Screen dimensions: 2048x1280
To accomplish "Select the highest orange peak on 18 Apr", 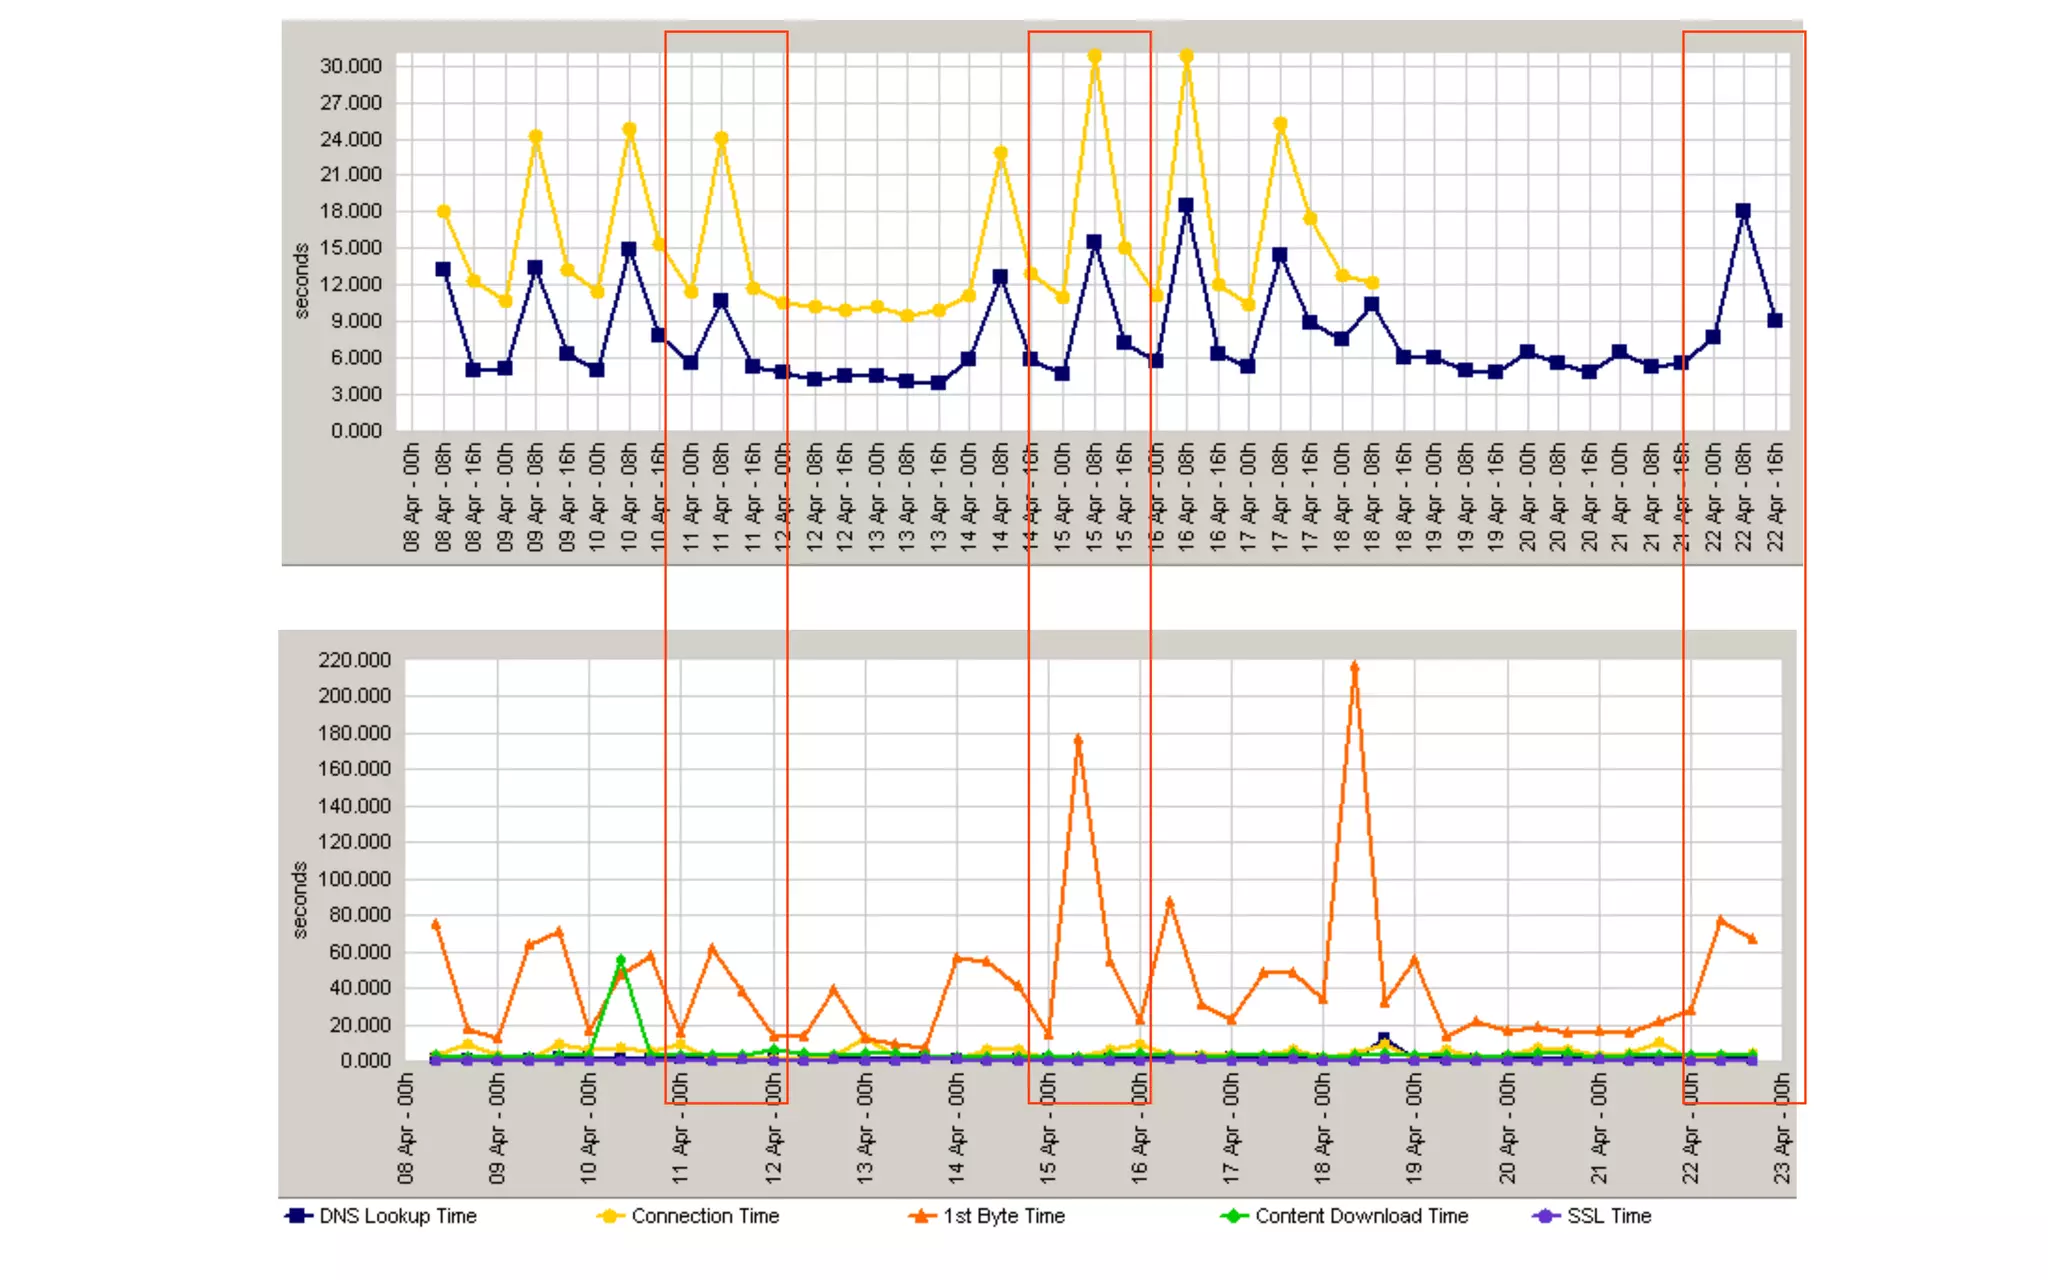I will [1355, 667].
